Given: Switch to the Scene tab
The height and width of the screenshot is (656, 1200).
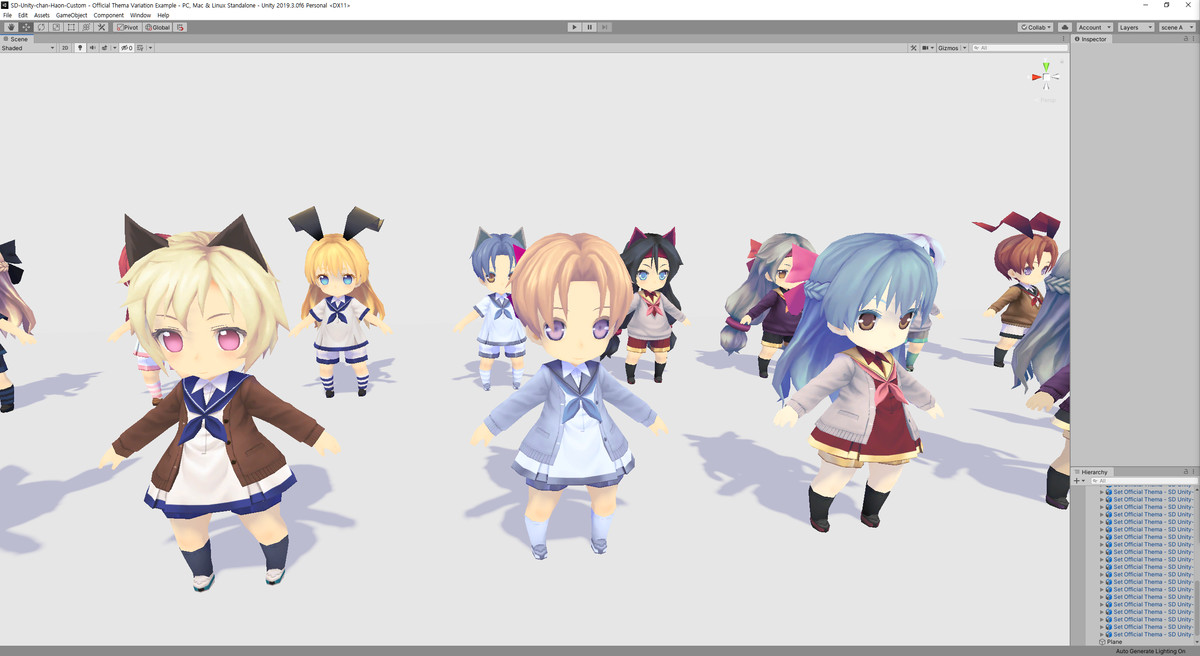Looking at the screenshot, I should pos(17,39).
